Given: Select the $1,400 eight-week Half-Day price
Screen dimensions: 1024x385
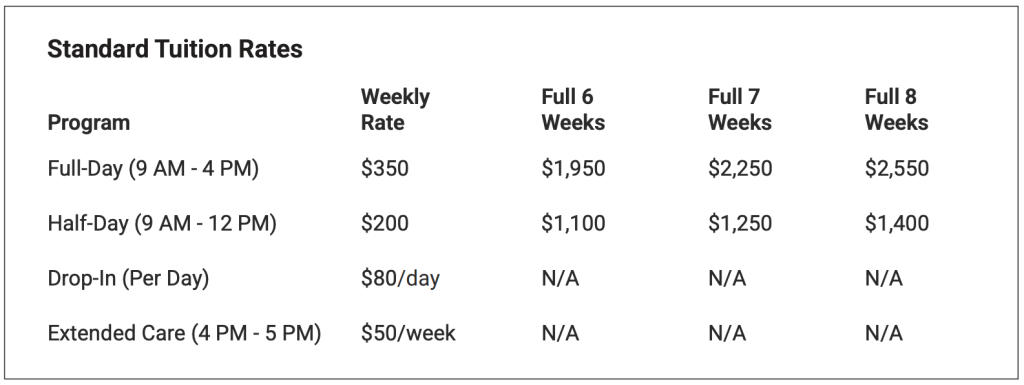Looking at the screenshot, I should 897,224.
